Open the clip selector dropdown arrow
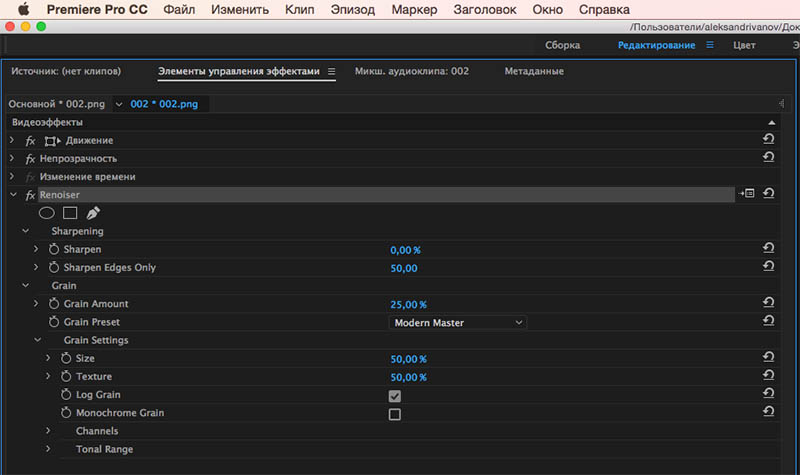This screenshot has width=800, height=475. click(x=119, y=105)
